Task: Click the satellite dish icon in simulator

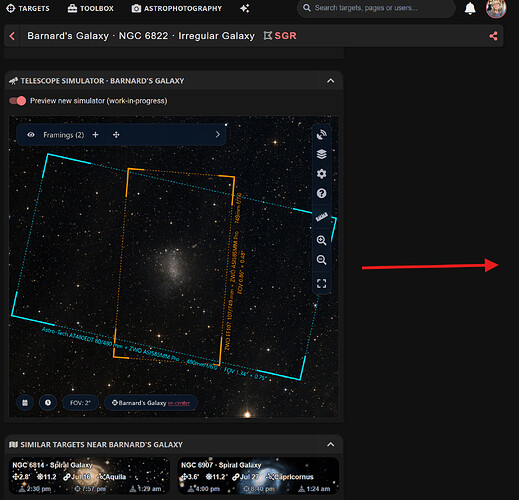Action: pos(321,134)
